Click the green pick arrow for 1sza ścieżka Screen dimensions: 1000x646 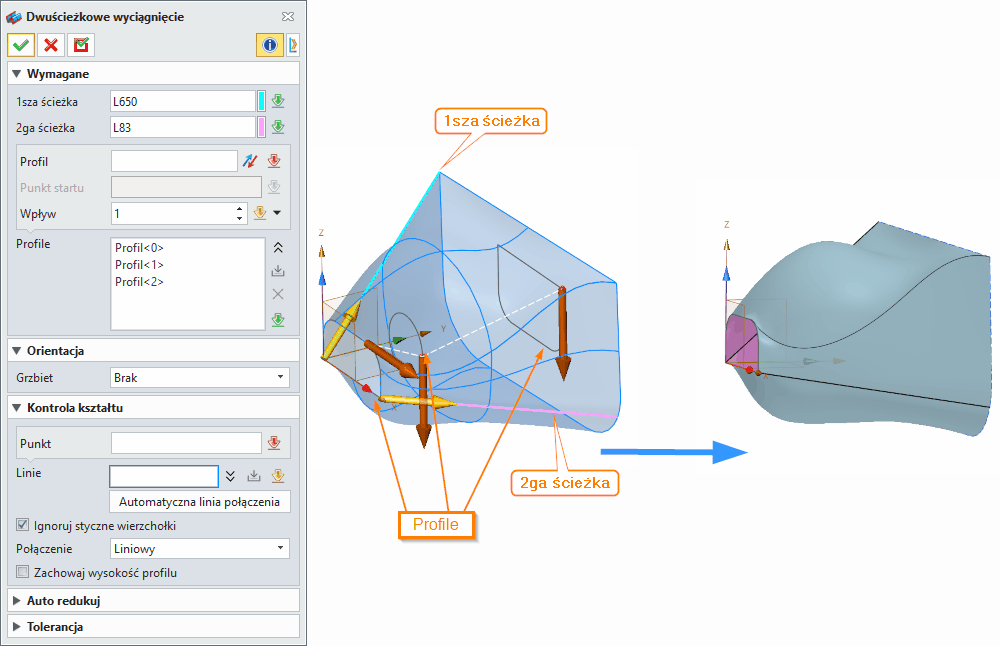(278, 101)
